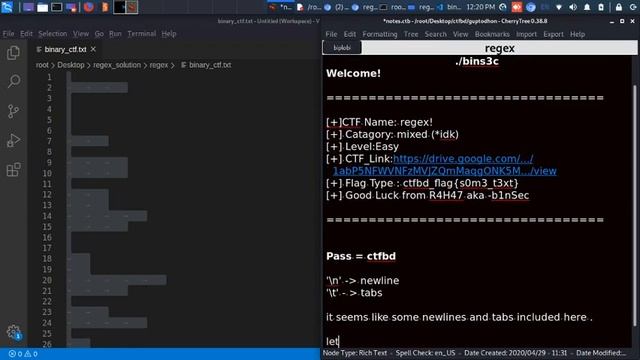
Task: Open the Selection menu in VS Code
Action: (53, 34)
